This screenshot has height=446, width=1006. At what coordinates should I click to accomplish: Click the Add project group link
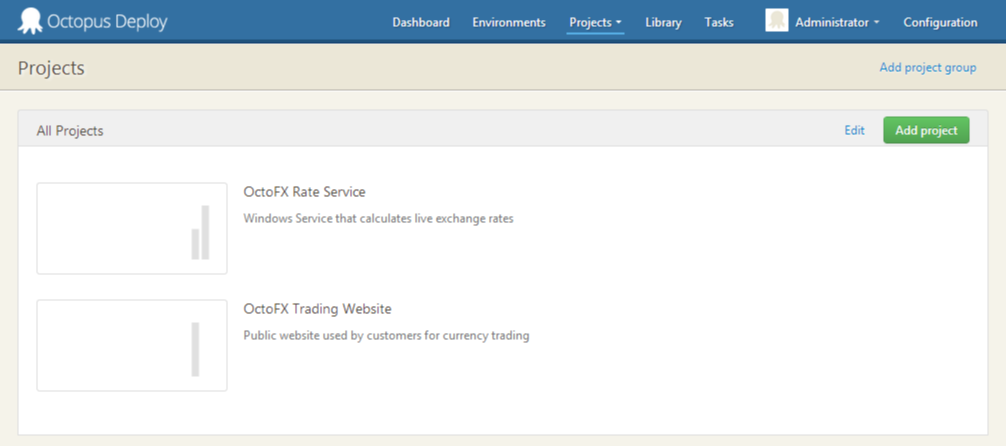(x=927, y=68)
